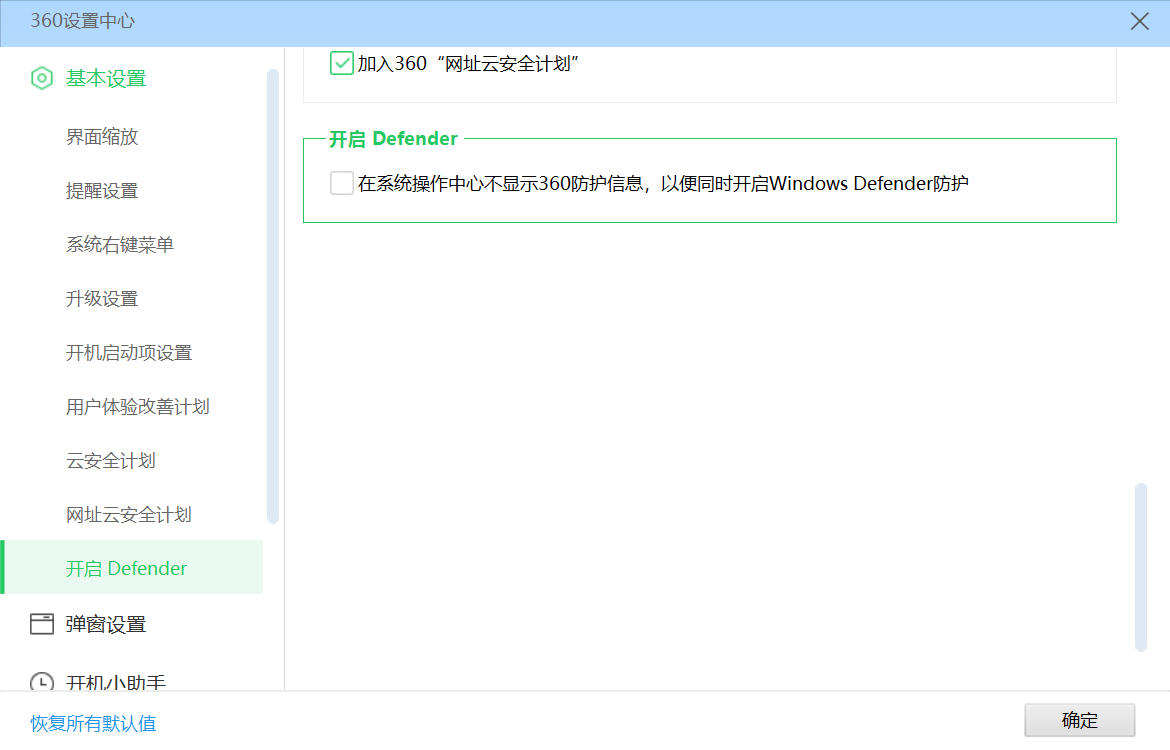The height and width of the screenshot is (750, 1170).
Task: Open 弹窗设置 section
Action: point(105,624)
